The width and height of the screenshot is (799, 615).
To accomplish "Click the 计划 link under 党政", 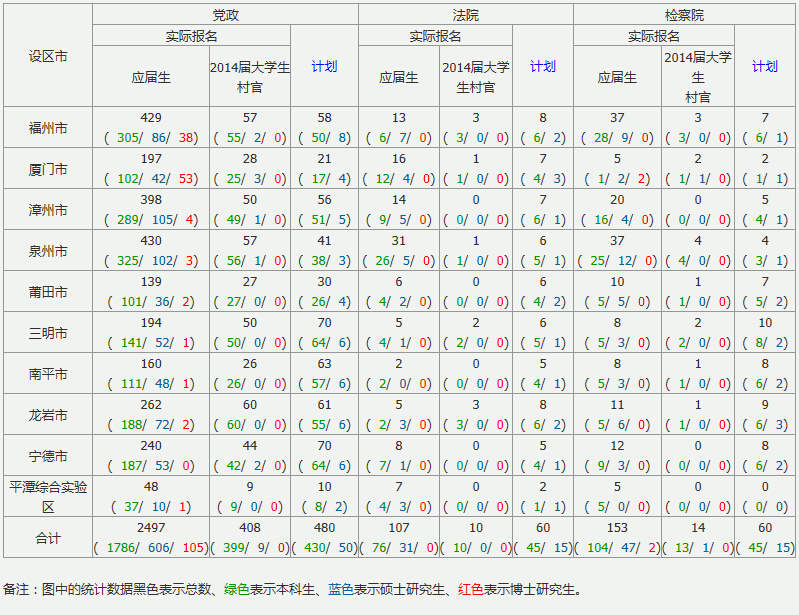I will tap(324, 66).
